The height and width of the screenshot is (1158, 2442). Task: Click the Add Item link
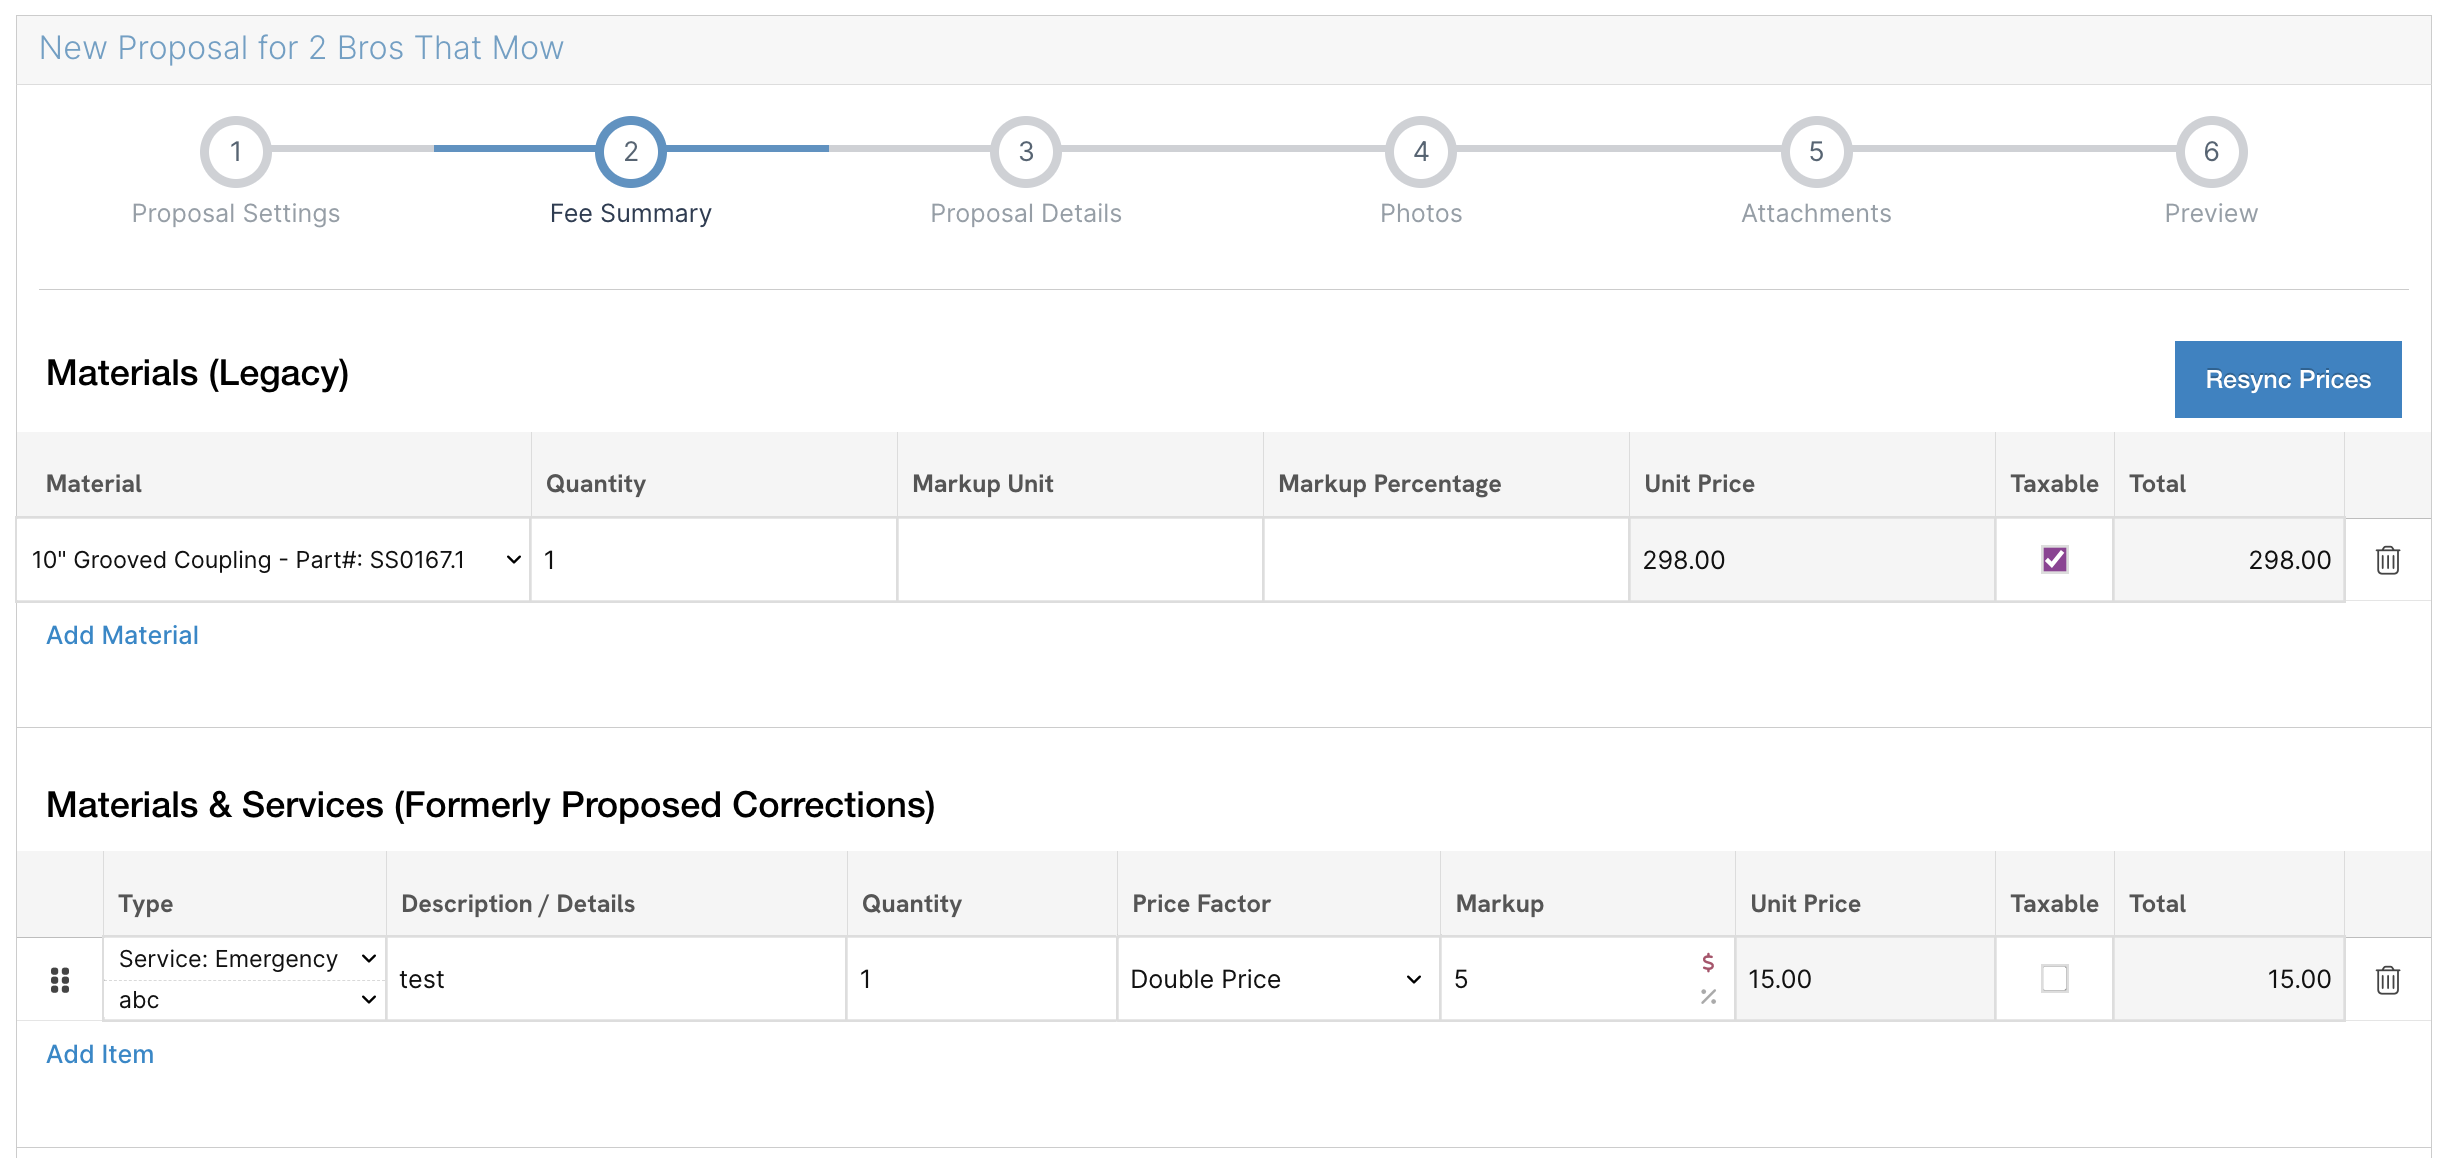coord(100,1054)
